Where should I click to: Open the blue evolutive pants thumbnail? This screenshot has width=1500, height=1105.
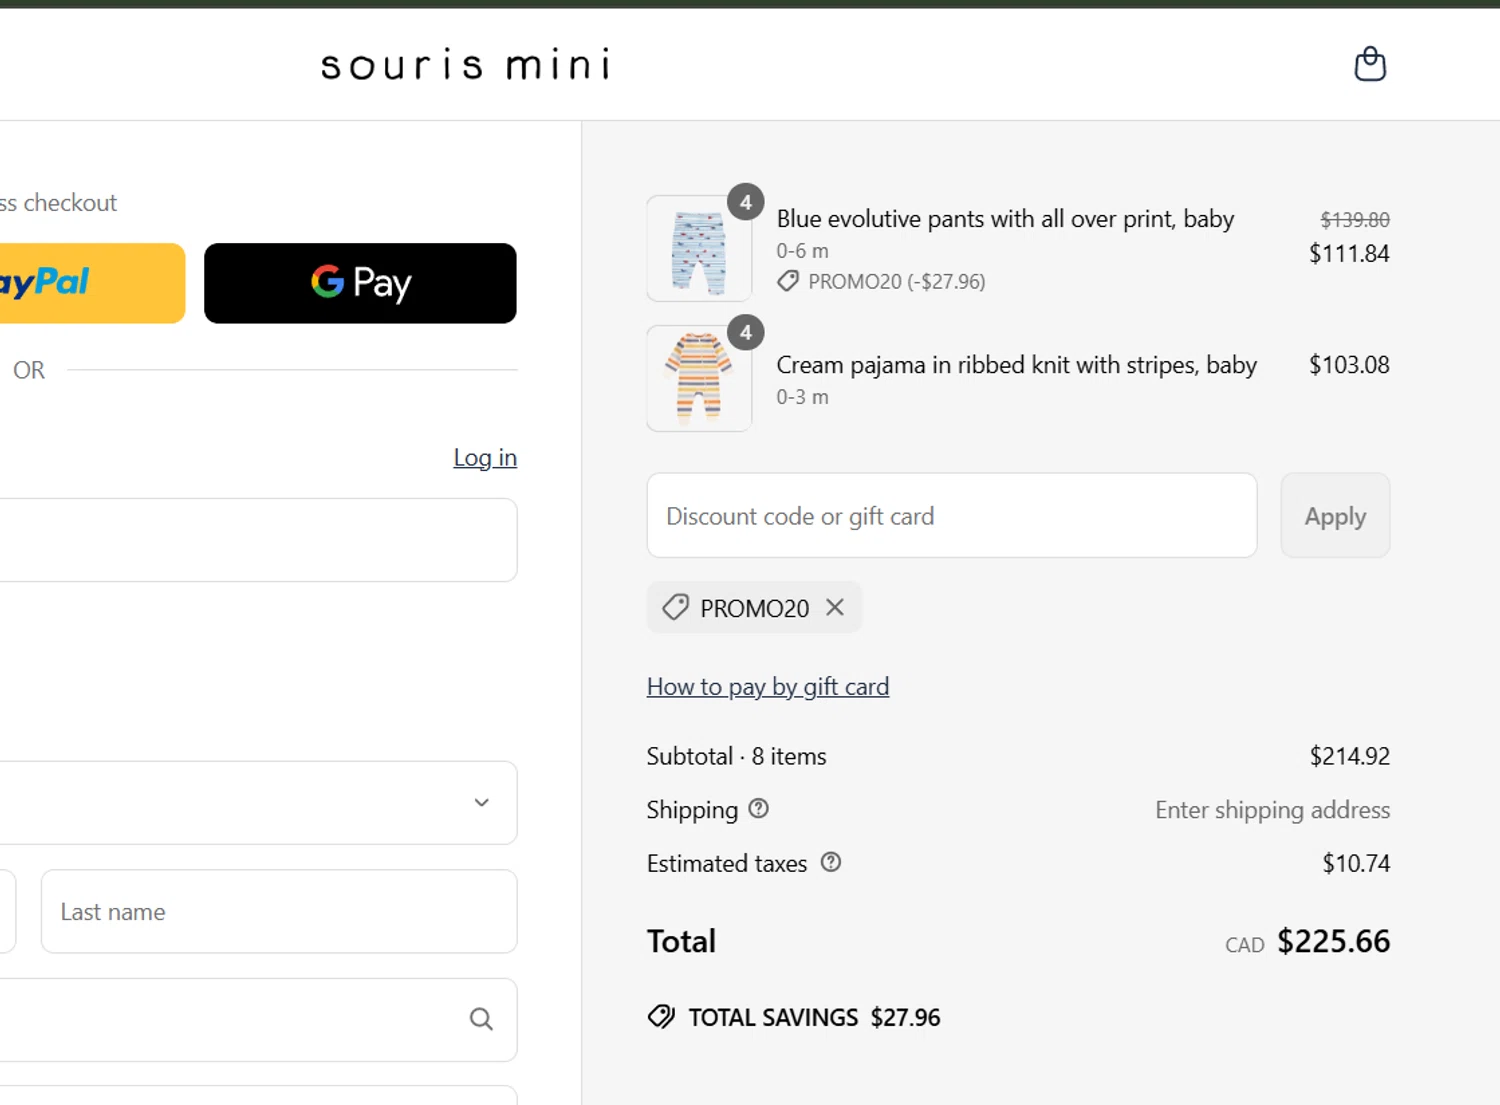click(x=699, y=249)
